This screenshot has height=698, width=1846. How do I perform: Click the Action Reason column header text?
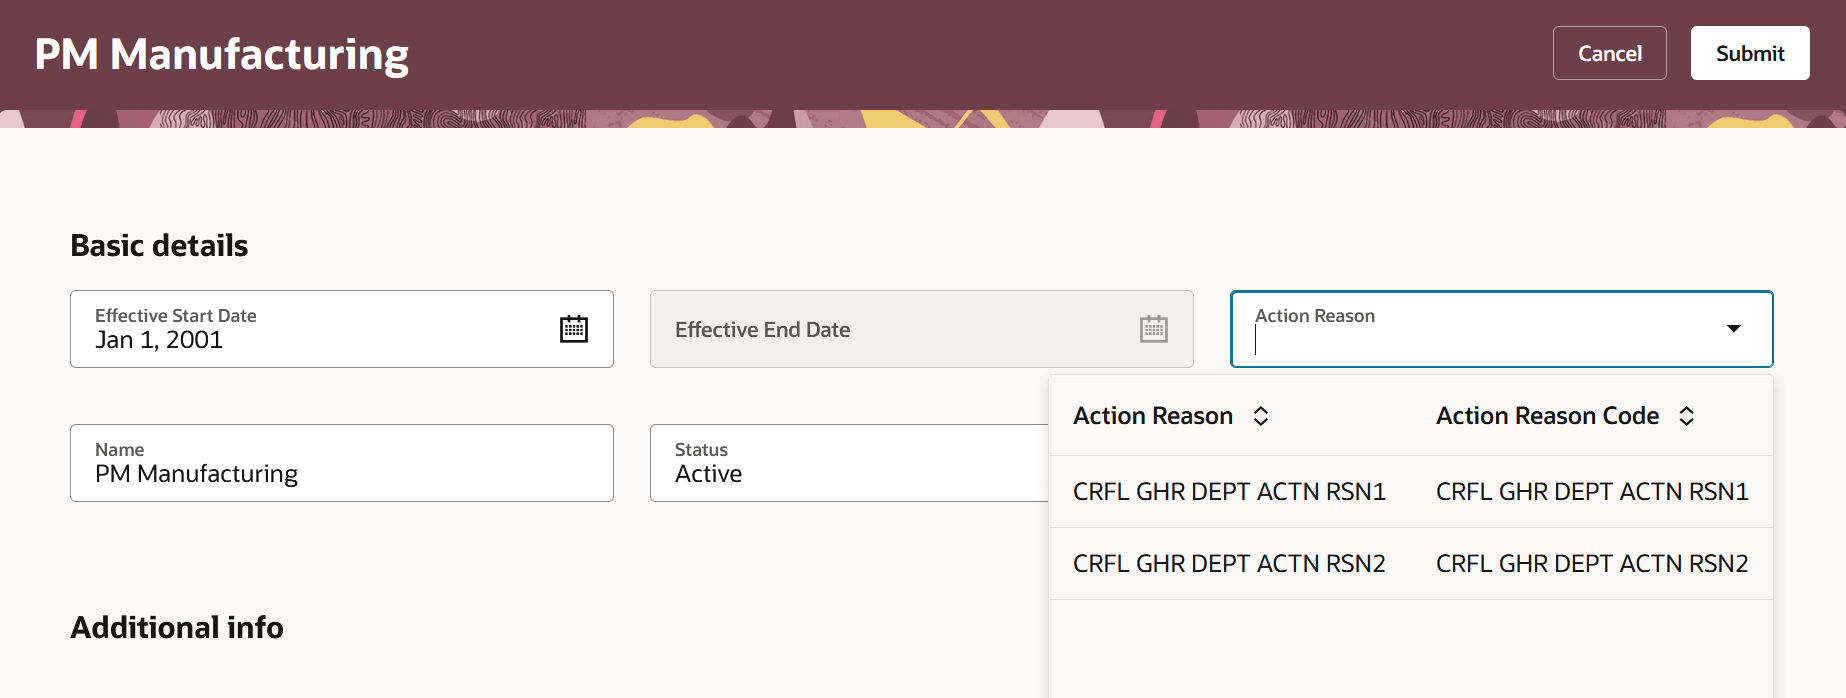point(1153,416)
